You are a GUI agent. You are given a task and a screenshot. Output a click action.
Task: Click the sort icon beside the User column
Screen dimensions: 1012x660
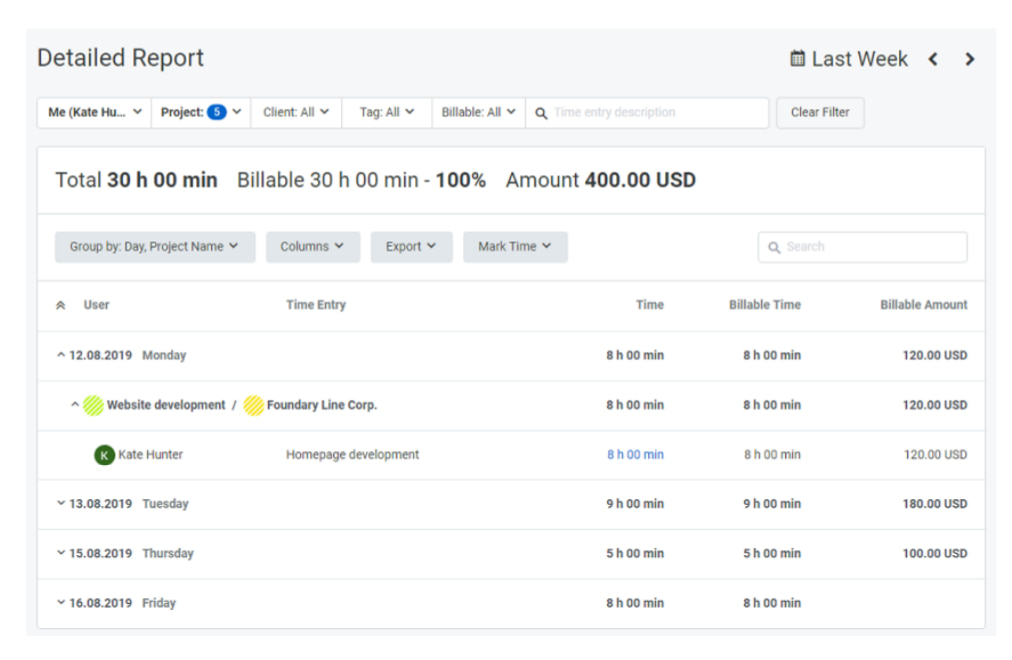click(60, 305)
